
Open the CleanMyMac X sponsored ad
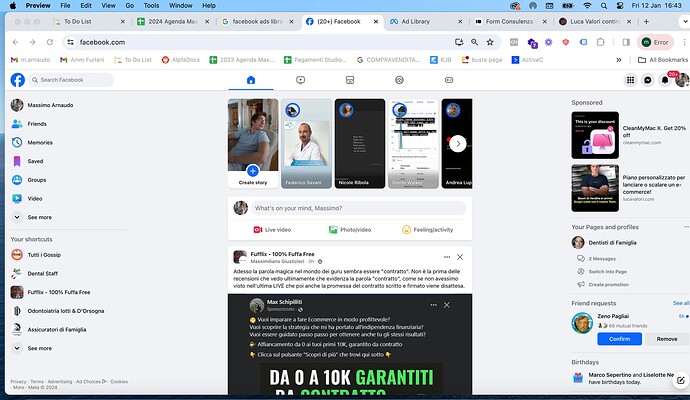pyautogui.click(x=629, y=135)
